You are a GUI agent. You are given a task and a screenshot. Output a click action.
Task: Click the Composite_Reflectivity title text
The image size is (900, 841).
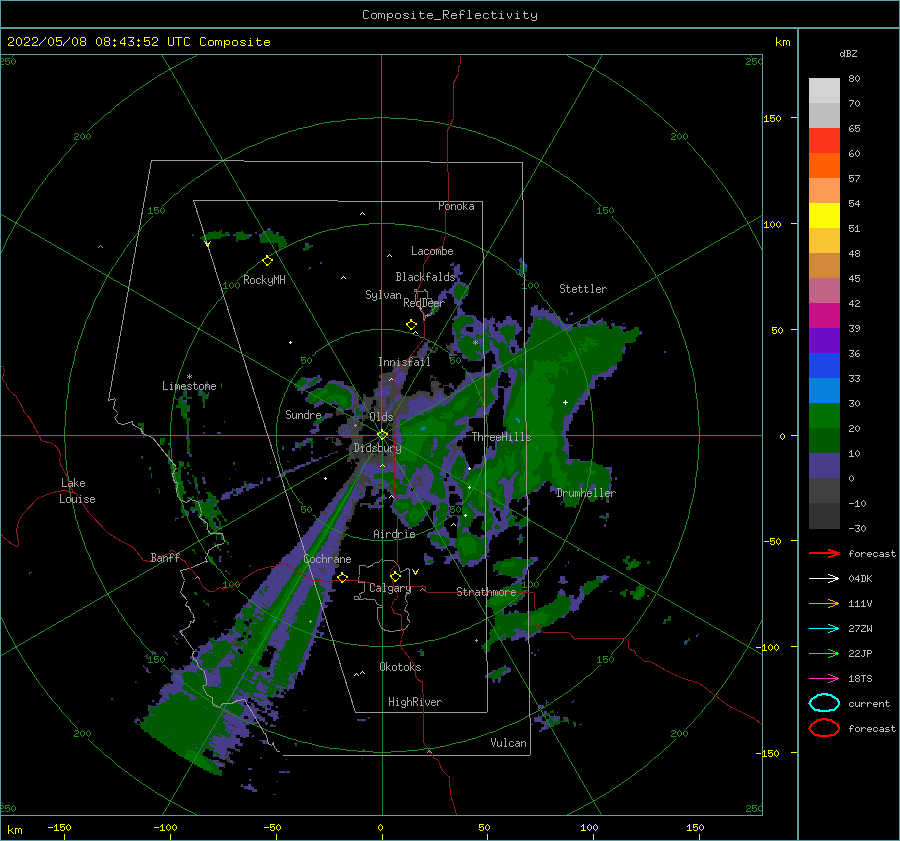[450, 15]
